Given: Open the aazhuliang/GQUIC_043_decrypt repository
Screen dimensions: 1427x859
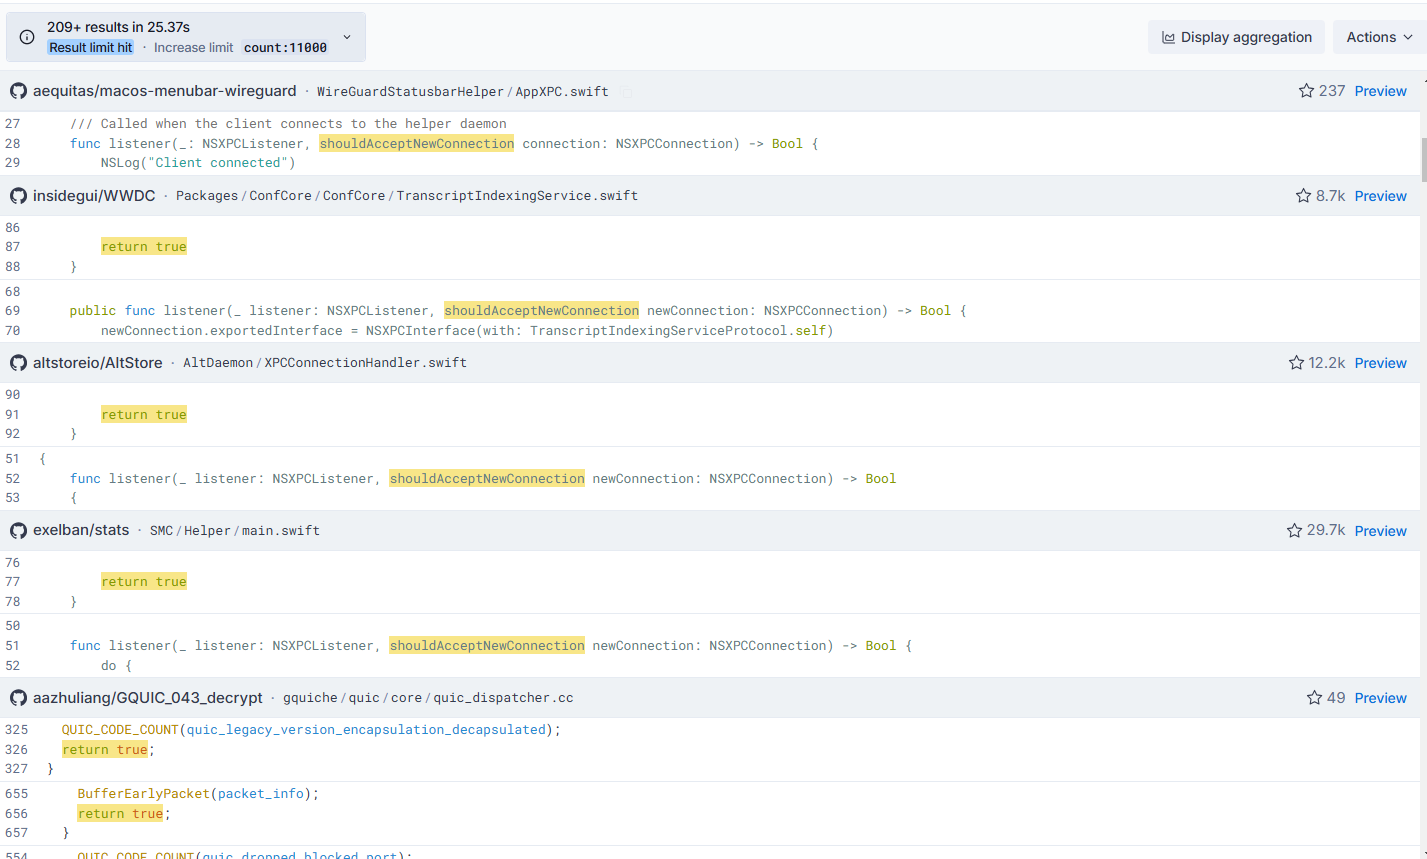Looking at the screenshot, I should (148, 698).
